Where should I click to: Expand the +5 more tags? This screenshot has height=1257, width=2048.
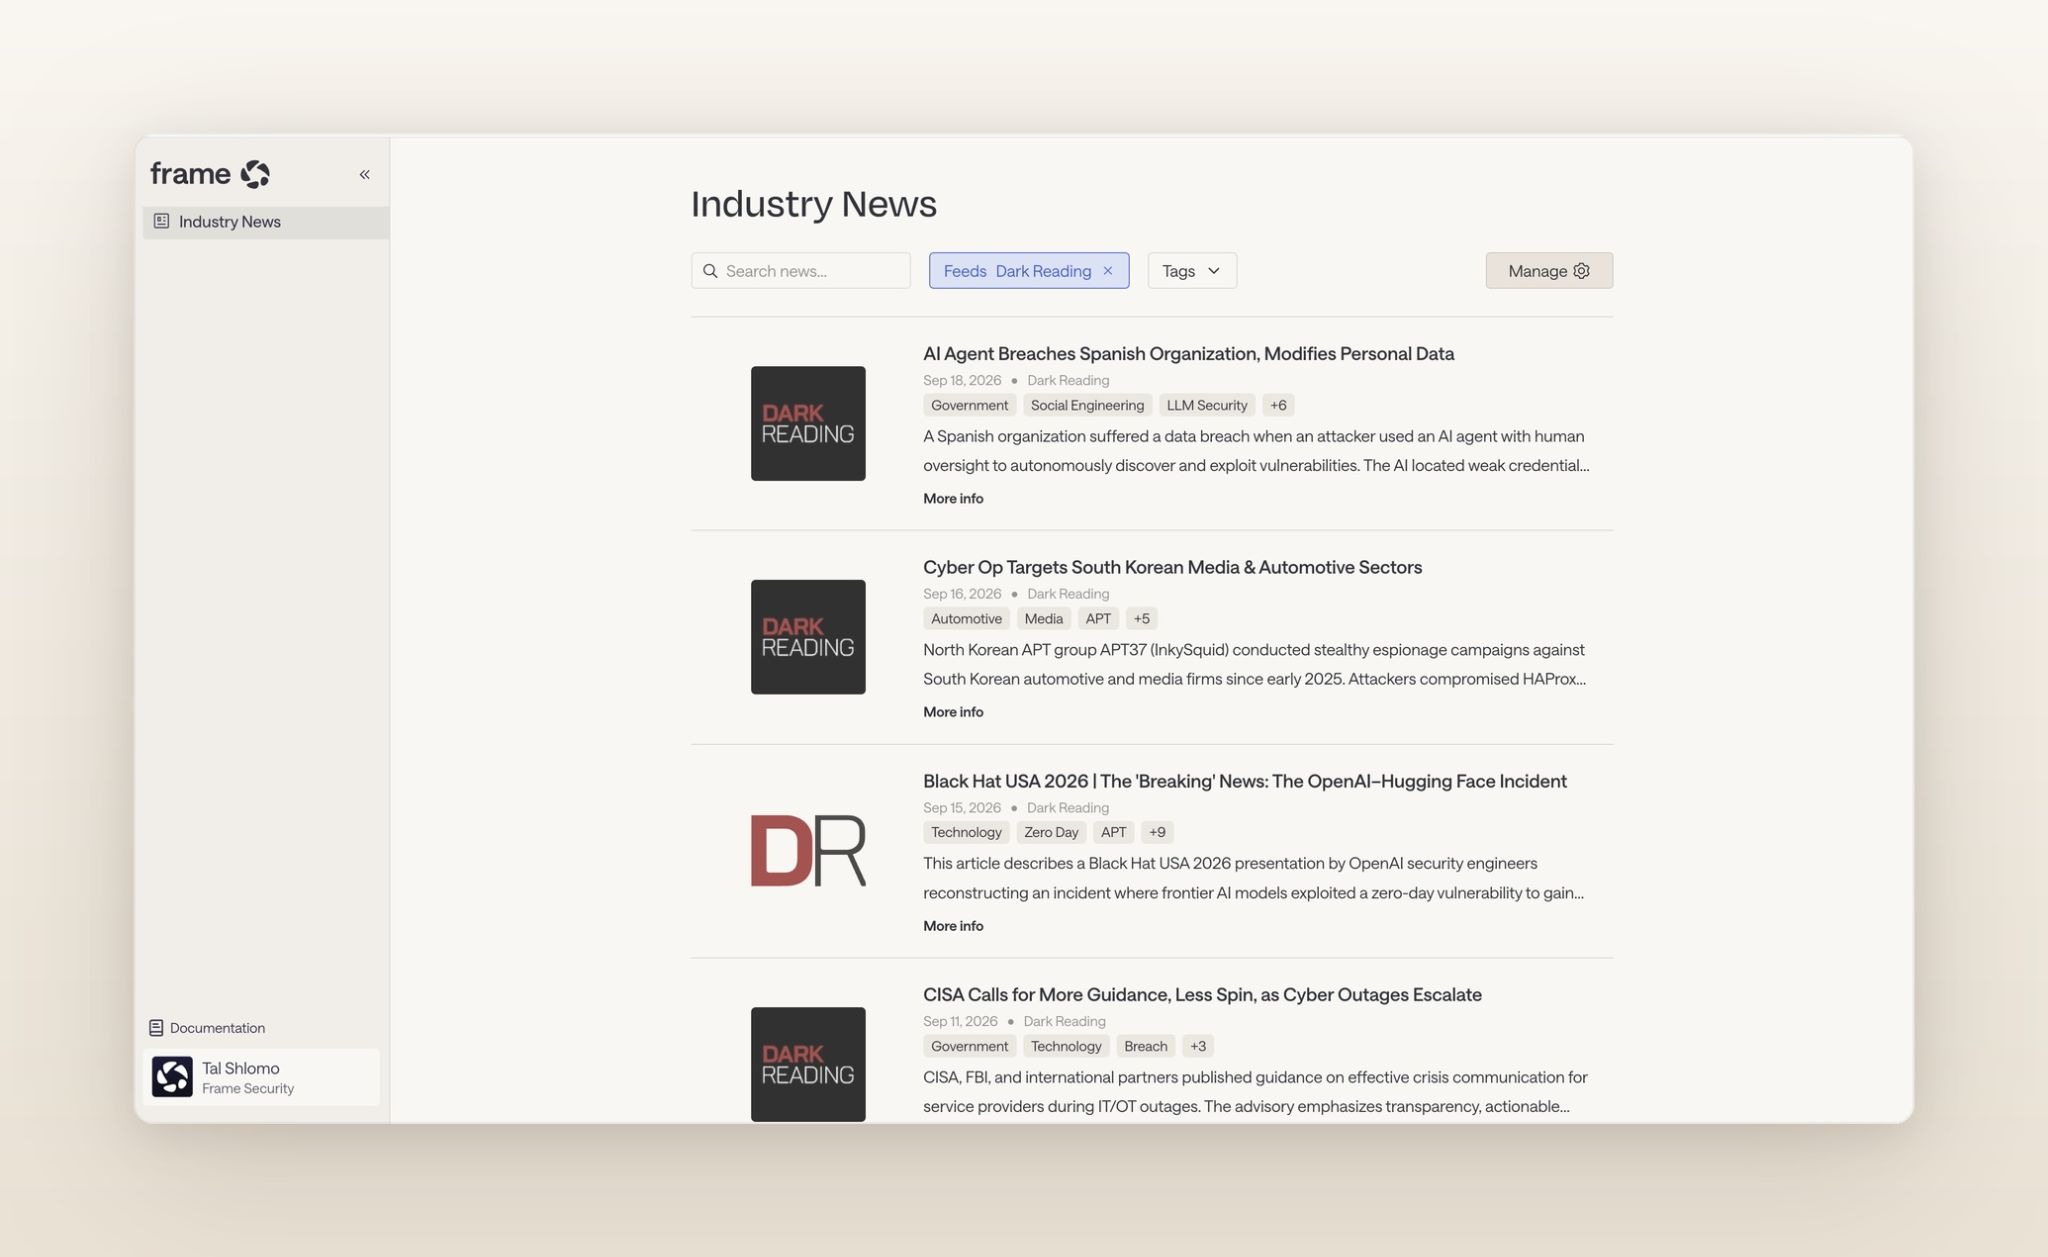[1141, 619]
